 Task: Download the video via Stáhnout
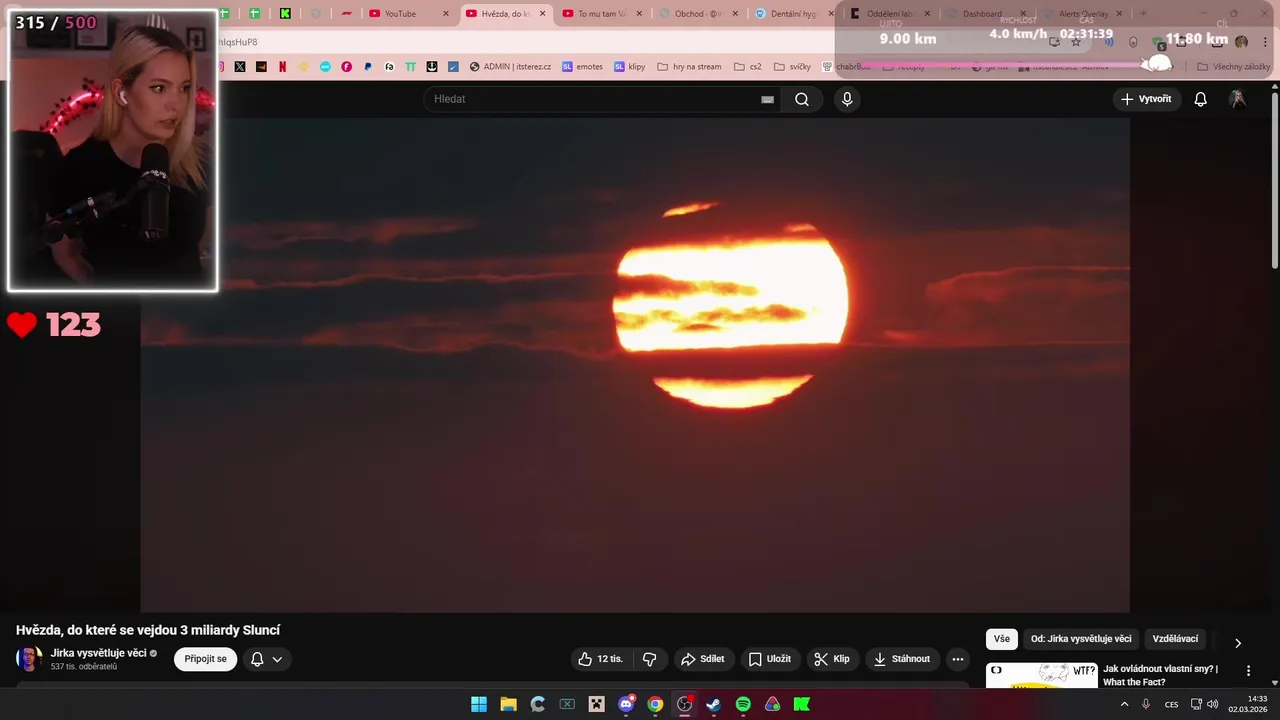(x=902, y=659)
